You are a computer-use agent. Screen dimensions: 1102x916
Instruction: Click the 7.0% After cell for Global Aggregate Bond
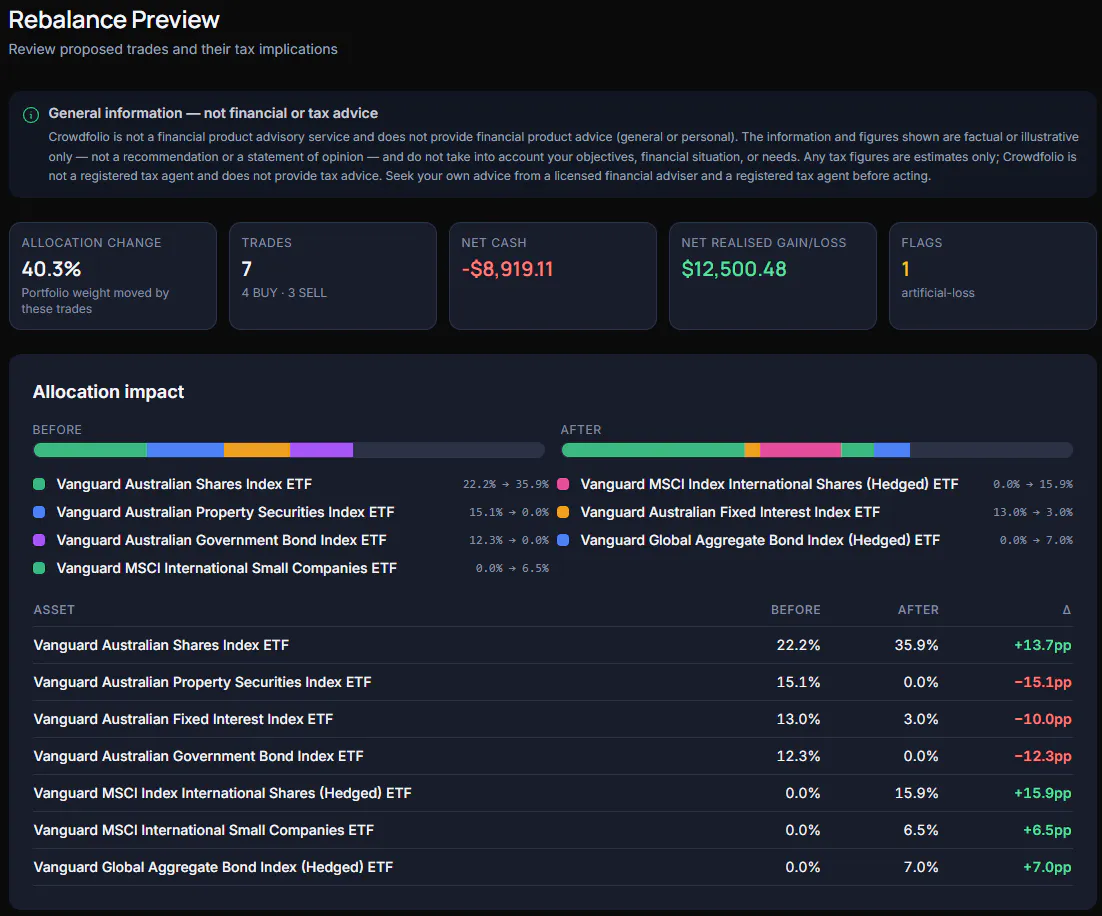921,867
